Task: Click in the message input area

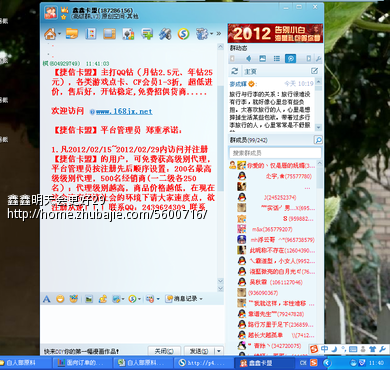Action: click(133, 324)
